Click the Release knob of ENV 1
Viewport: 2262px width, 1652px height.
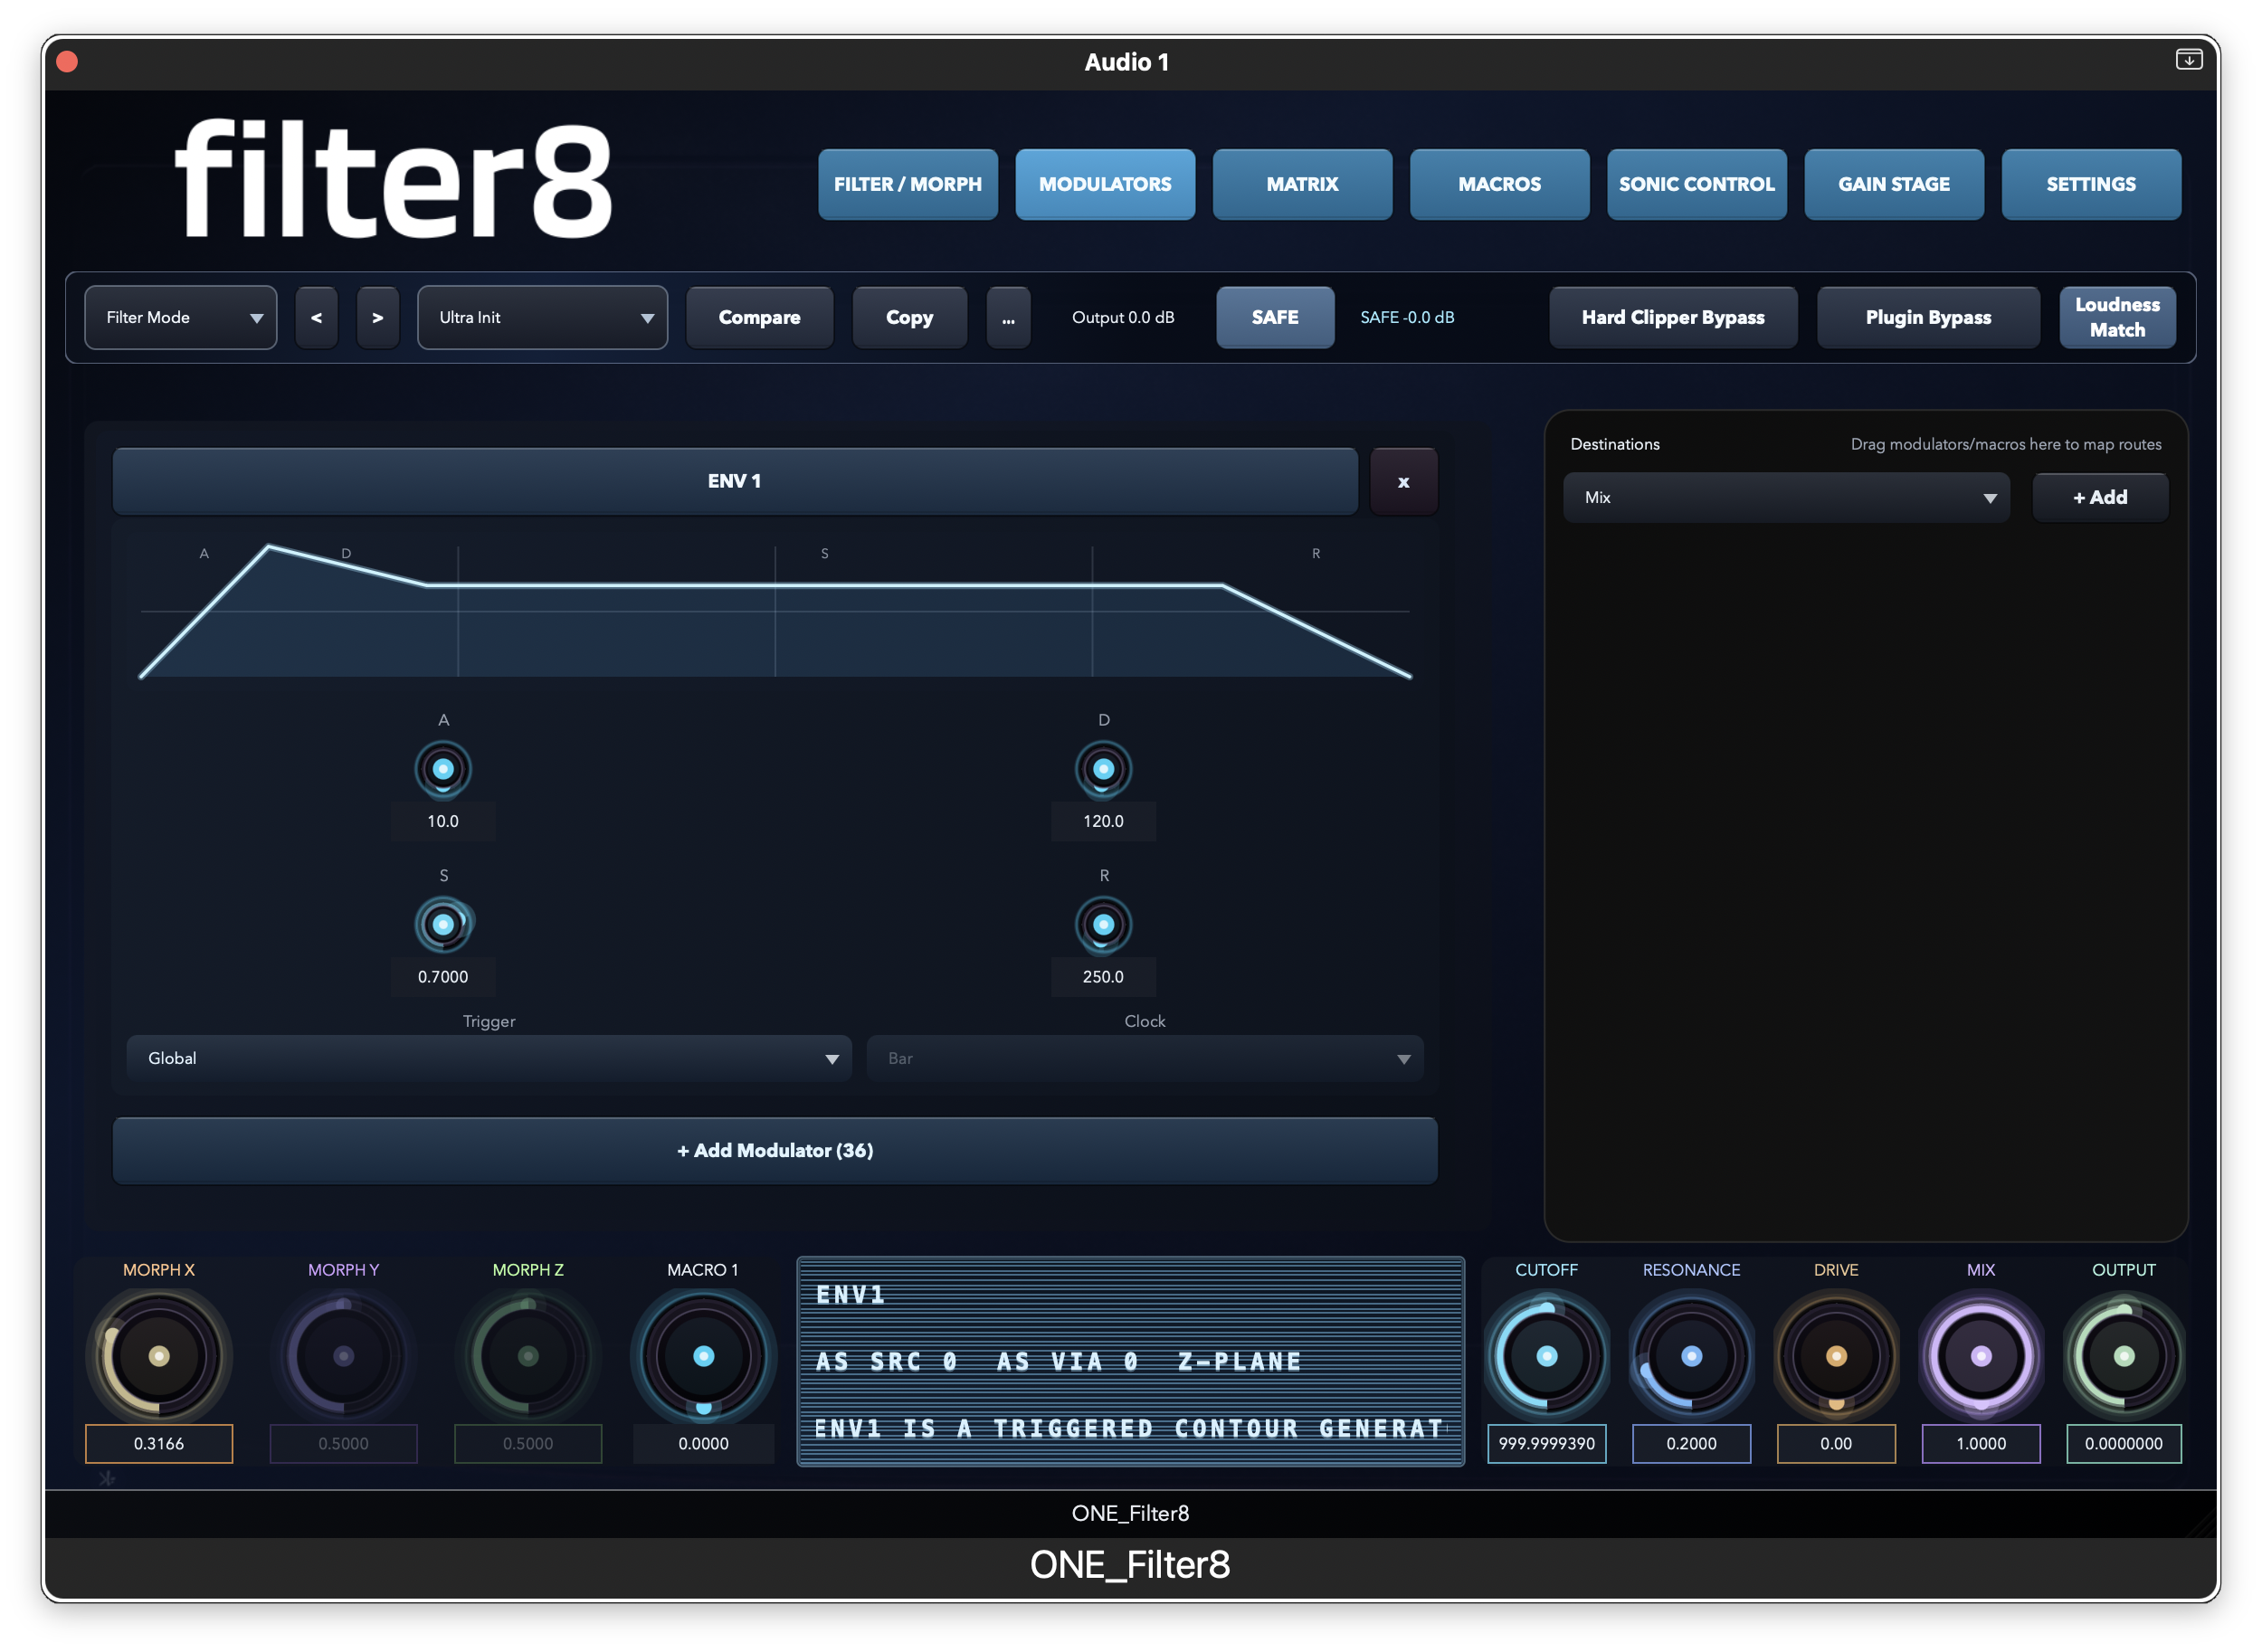(1103, 925)
